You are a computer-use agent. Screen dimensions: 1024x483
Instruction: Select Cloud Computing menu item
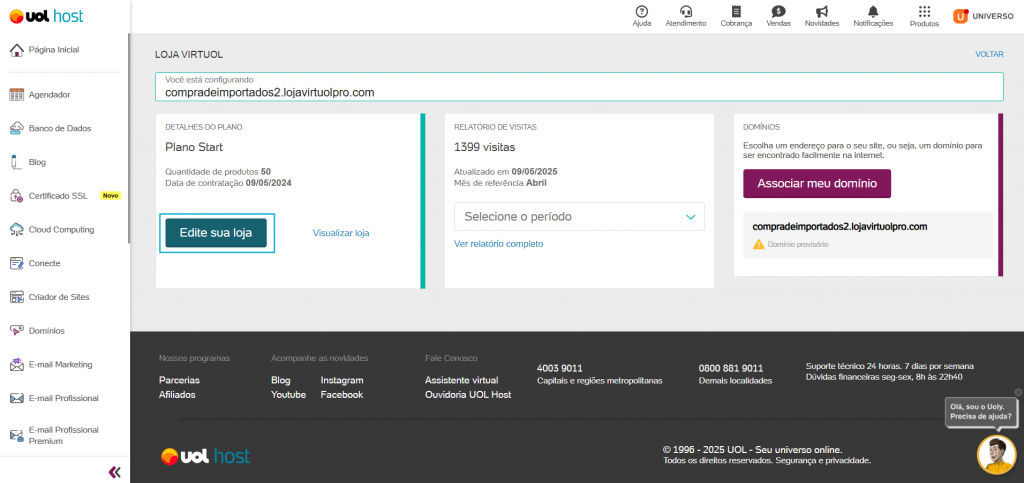[x=61, y=230]
